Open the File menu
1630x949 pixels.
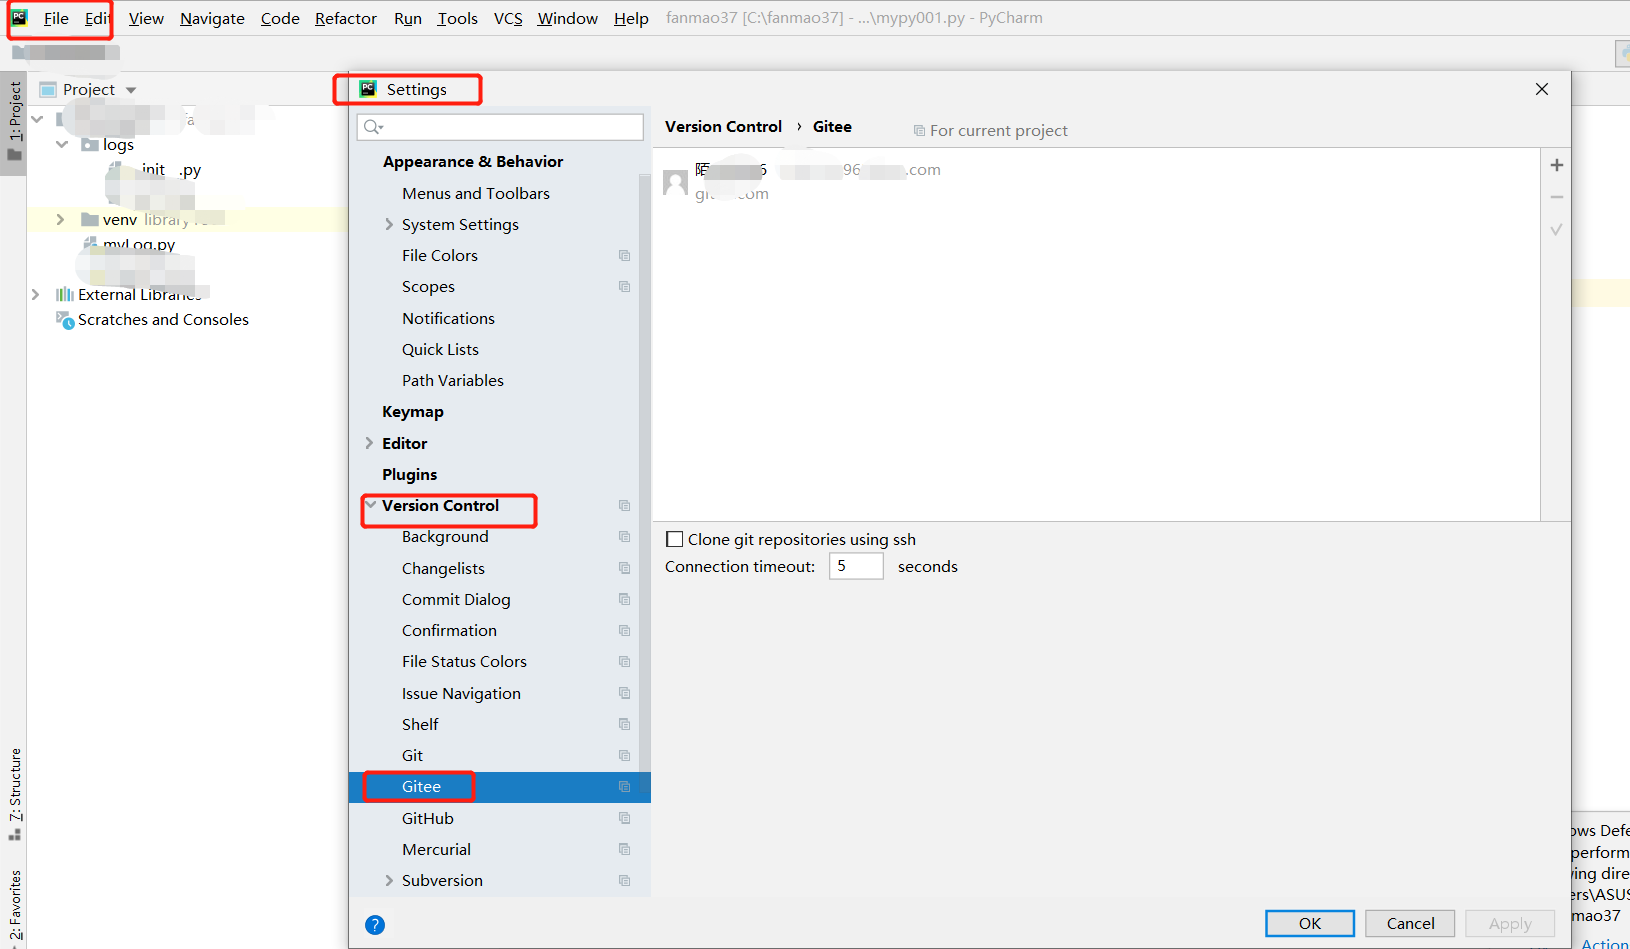point(56,18)
